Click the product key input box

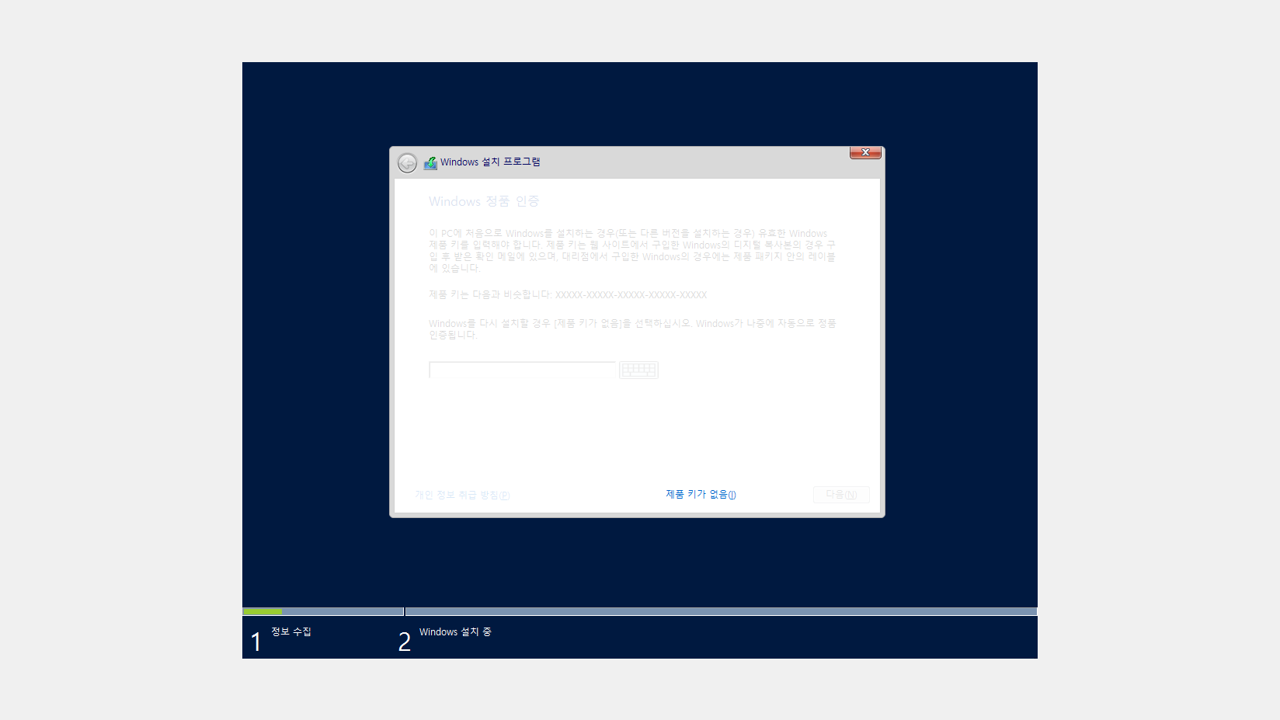tap(522, 370)
